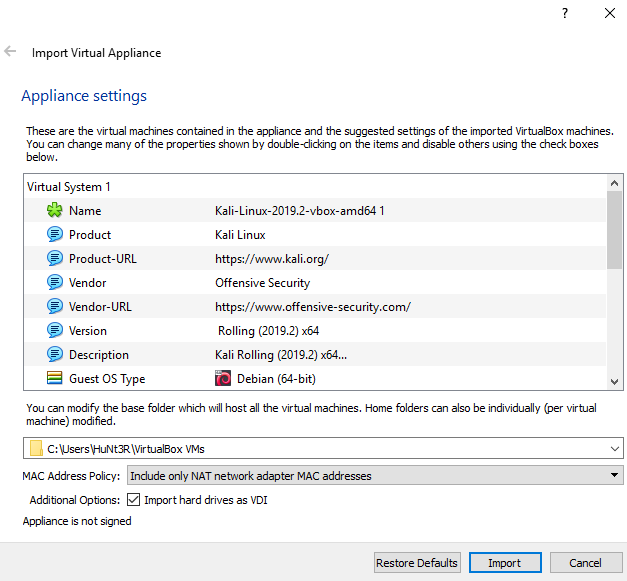This screenshot has width=627, height=581.
Task: Click the Vendor label in the list
Action: pos(88,283)
